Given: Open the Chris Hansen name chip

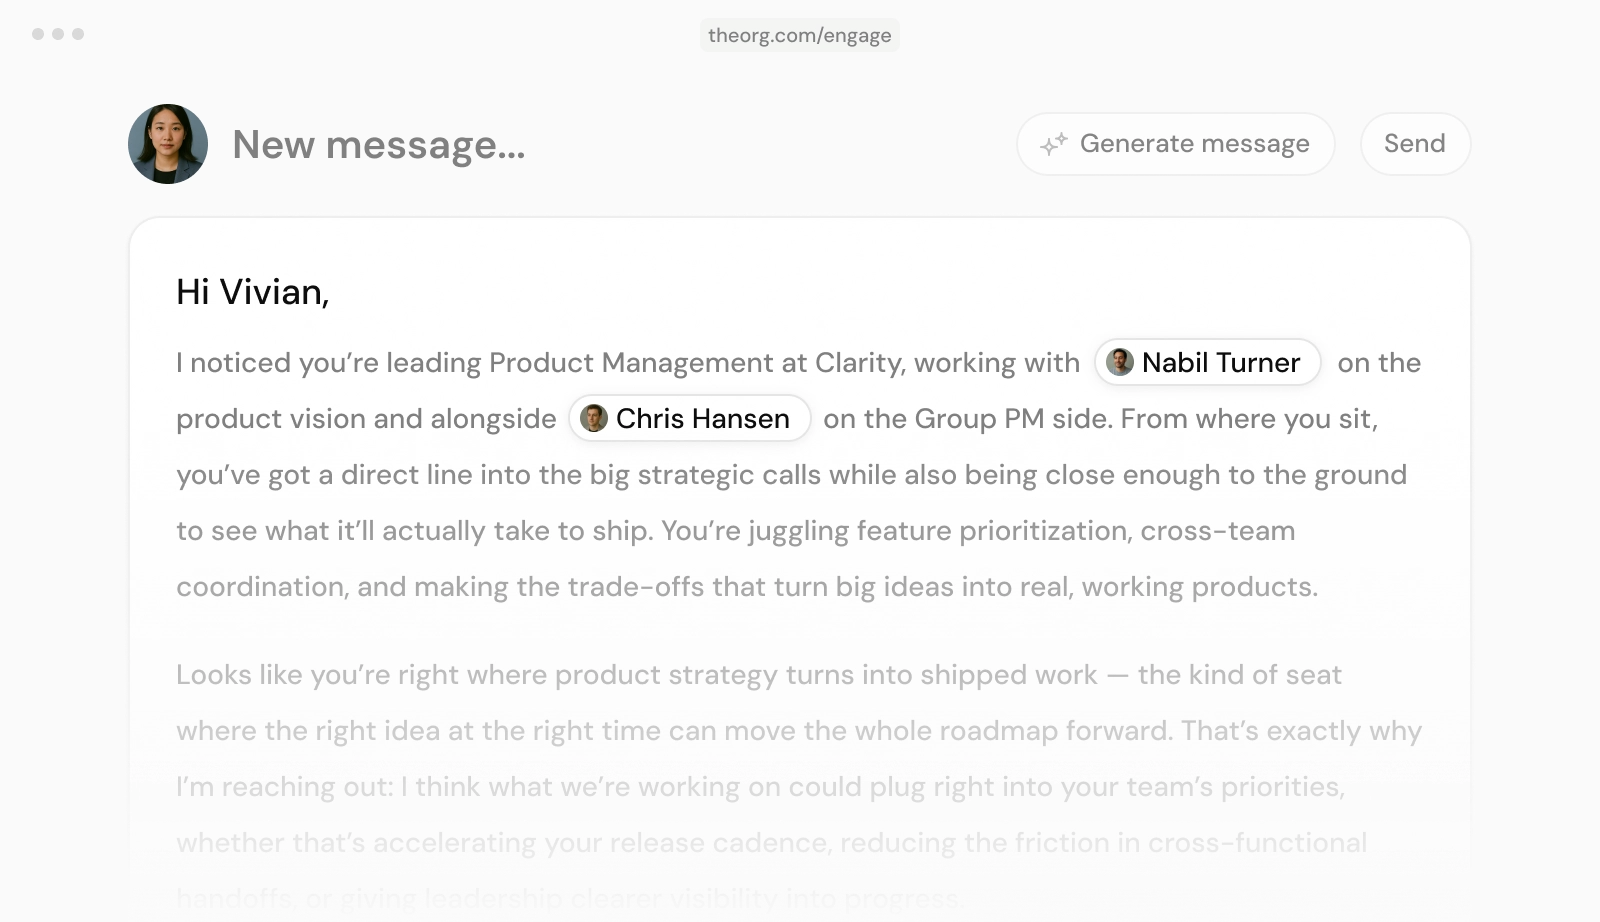Looking at the screenshot, I should tap(690, 418).
